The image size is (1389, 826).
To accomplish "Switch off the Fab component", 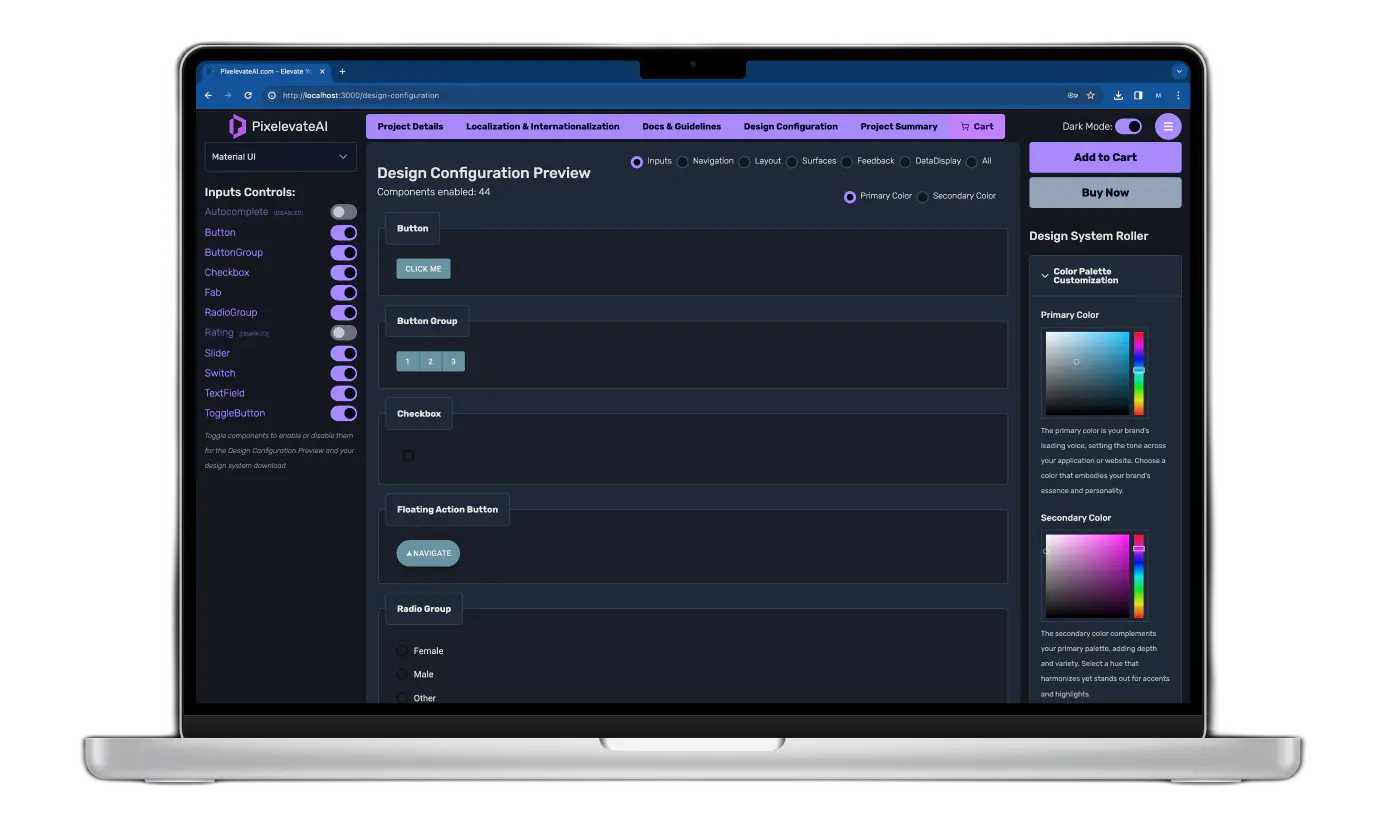I will (344, 292).
